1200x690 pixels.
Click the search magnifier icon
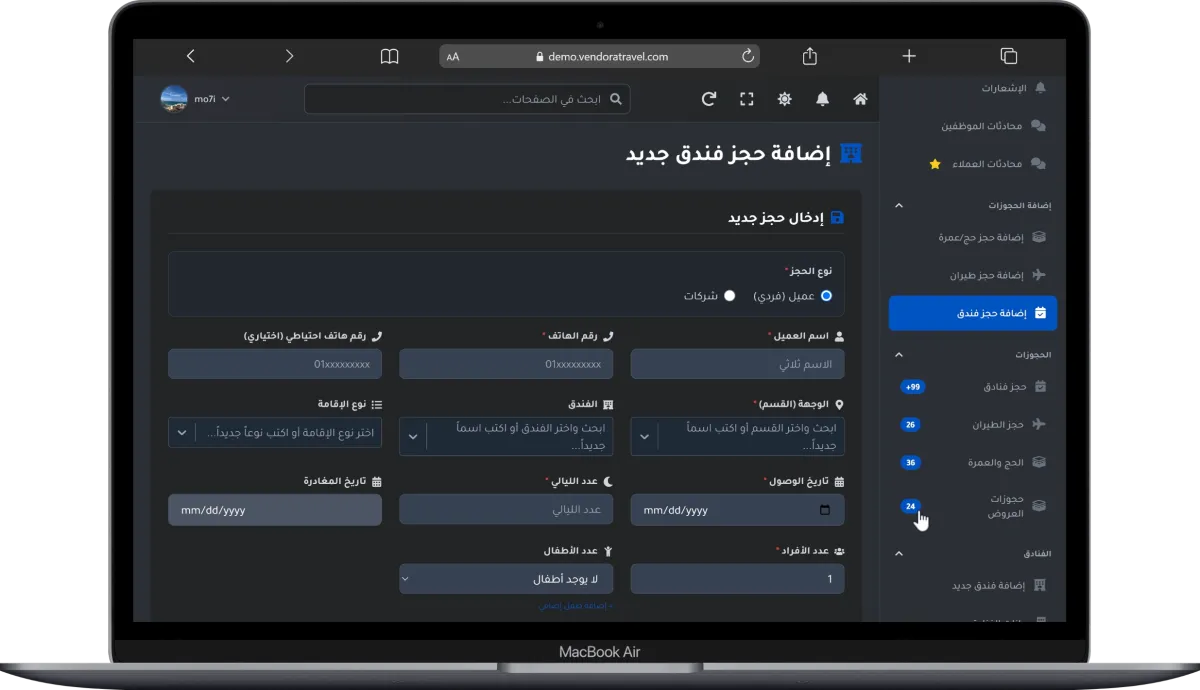click(616, 99)
